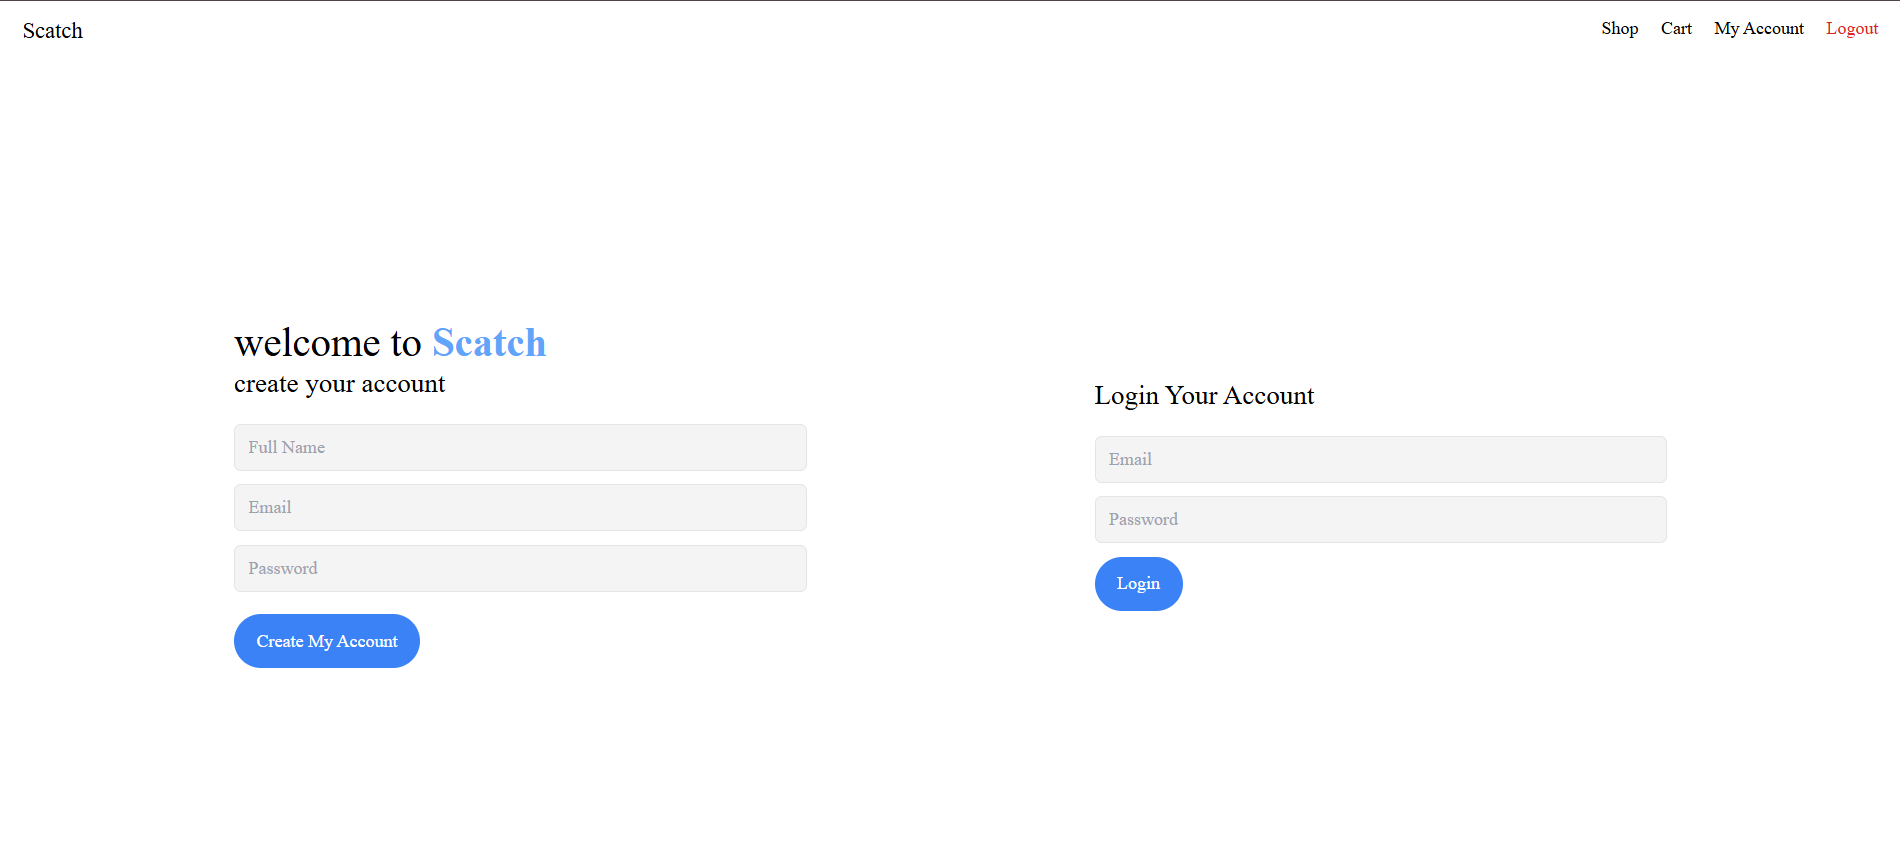The image size is (1900, 865).
Task: Click the red Logout text in the navbar
Action: tap(1852, 29)
